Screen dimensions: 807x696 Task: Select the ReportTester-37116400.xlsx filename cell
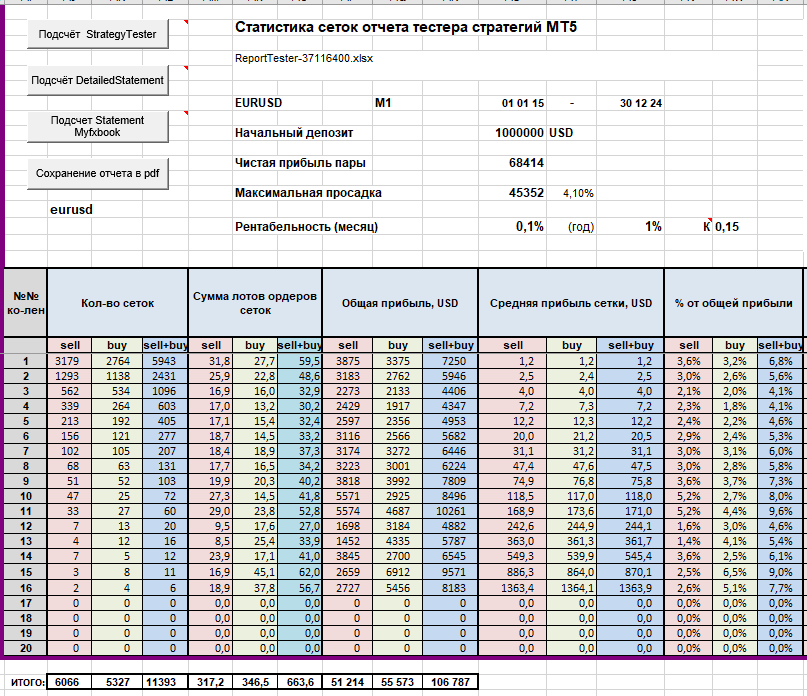304,58
